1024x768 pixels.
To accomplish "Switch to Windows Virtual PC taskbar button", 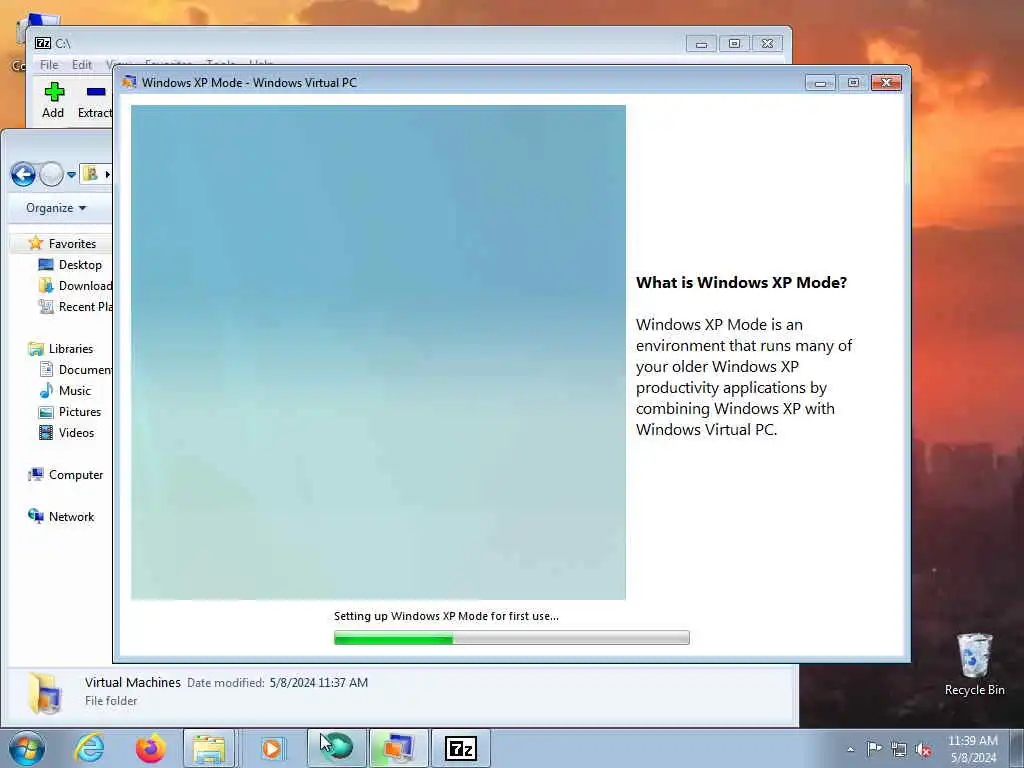I will (398, 748).
